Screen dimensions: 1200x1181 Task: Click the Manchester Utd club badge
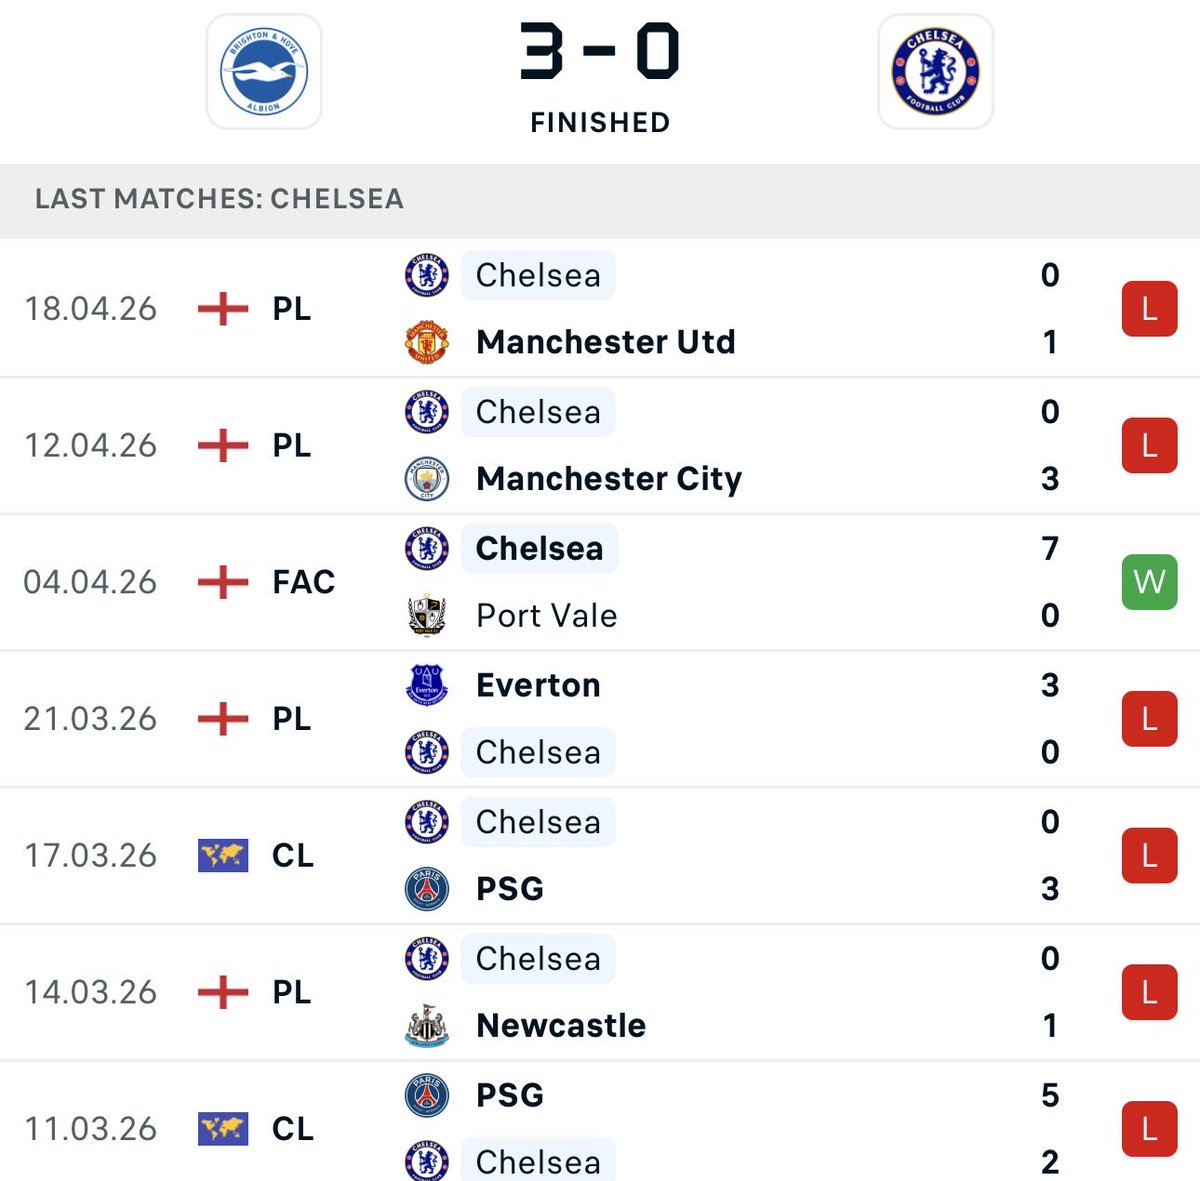tap(427, 342)
